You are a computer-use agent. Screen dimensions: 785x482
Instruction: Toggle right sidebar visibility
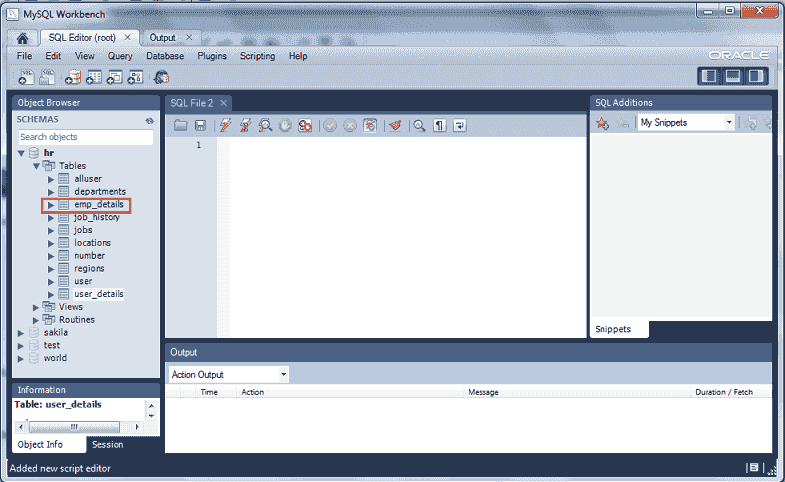point(755,76)
